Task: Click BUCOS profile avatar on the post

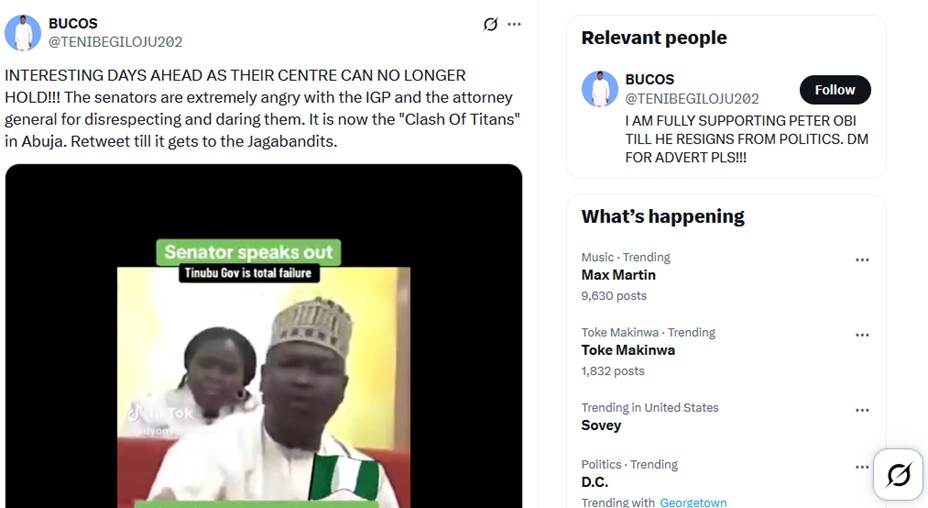Action: click(x=23, y=33)
